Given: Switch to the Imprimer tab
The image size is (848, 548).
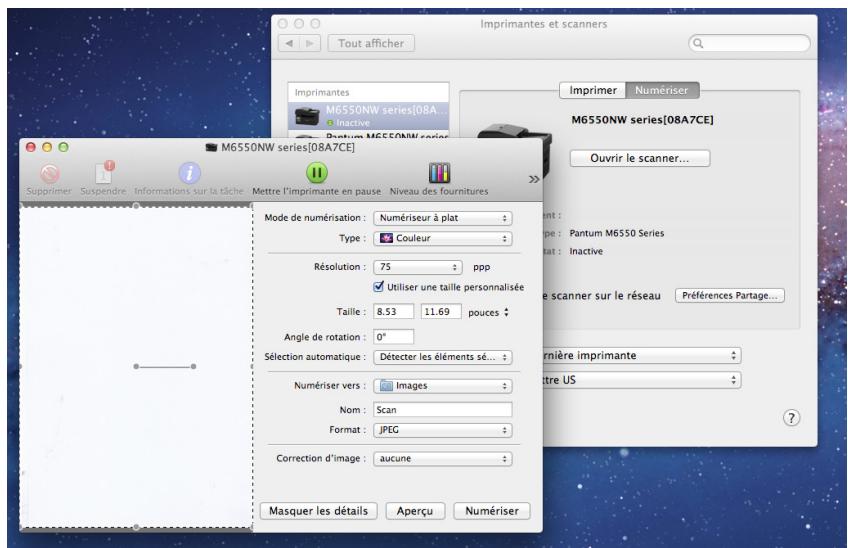Looking at the screenshot, I should tap(592, 91).
